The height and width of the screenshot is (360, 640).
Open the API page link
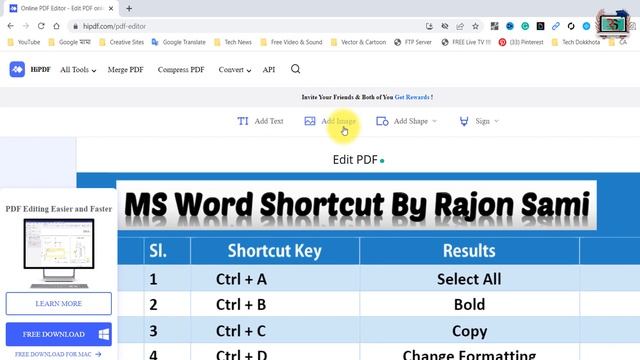[x=269, y=70]
